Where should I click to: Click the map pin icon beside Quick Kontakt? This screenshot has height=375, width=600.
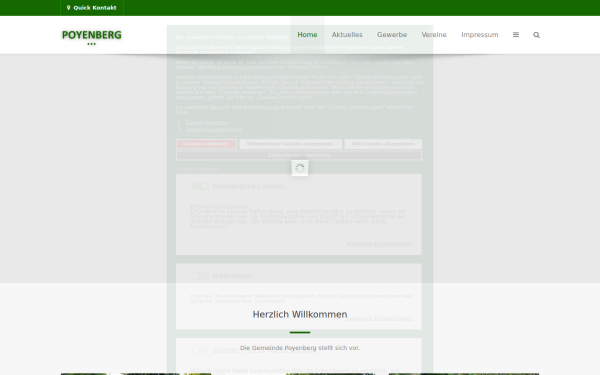(x=68, y=8)
